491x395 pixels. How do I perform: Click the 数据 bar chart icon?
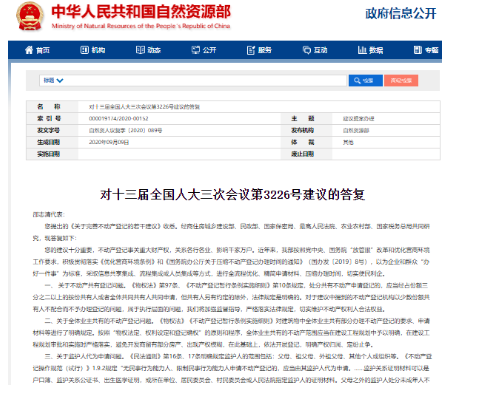click(362, 50)
